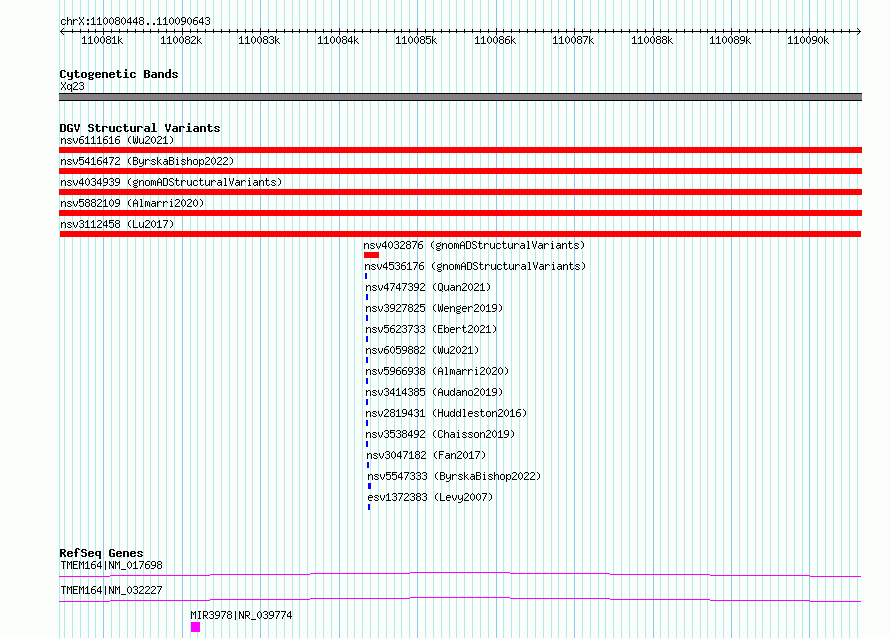
Task: Click nsv4747392 (Quan2021) label
Action: pyautogui.click(x=428, y=287)
